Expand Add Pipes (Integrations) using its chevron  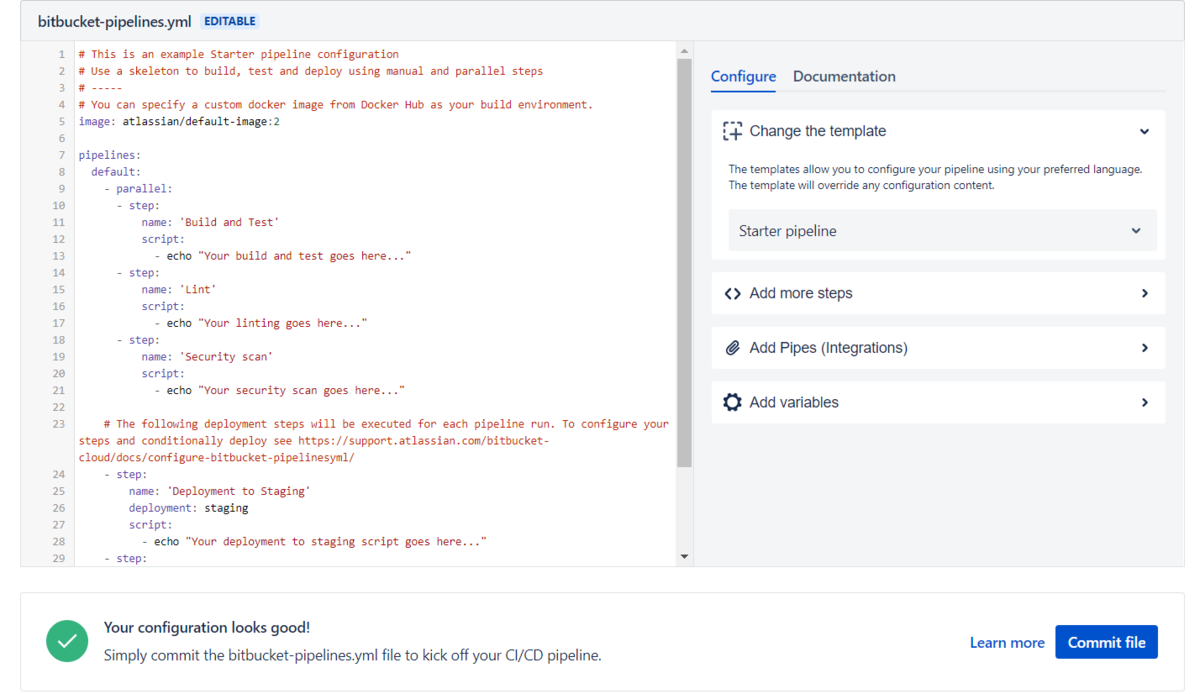click(x=1144, y=348)
